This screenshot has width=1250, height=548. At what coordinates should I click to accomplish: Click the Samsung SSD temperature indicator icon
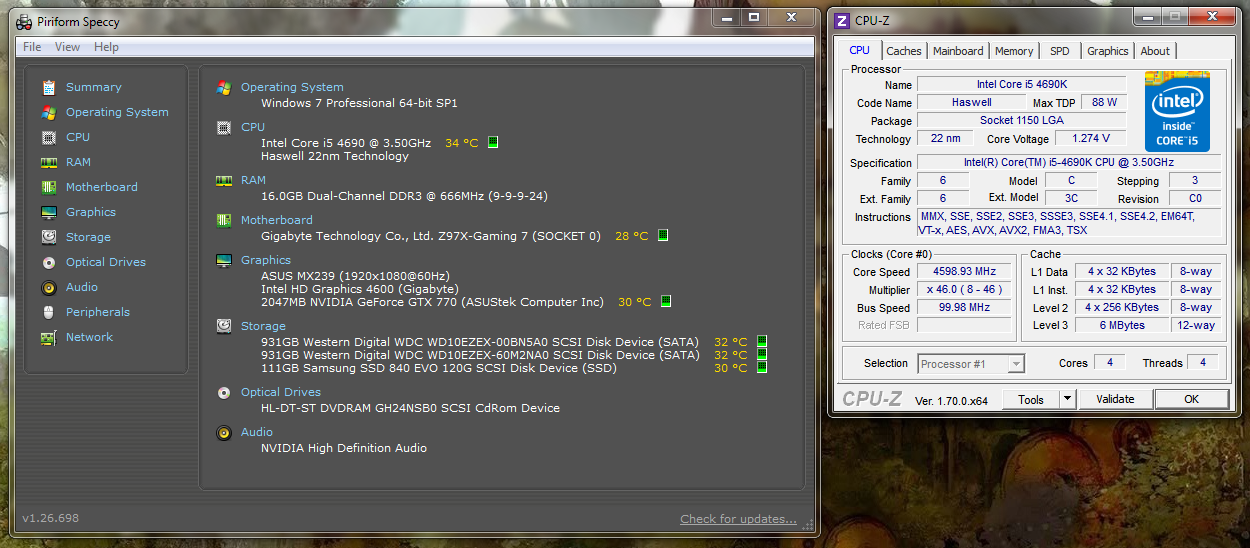(761, 367)
